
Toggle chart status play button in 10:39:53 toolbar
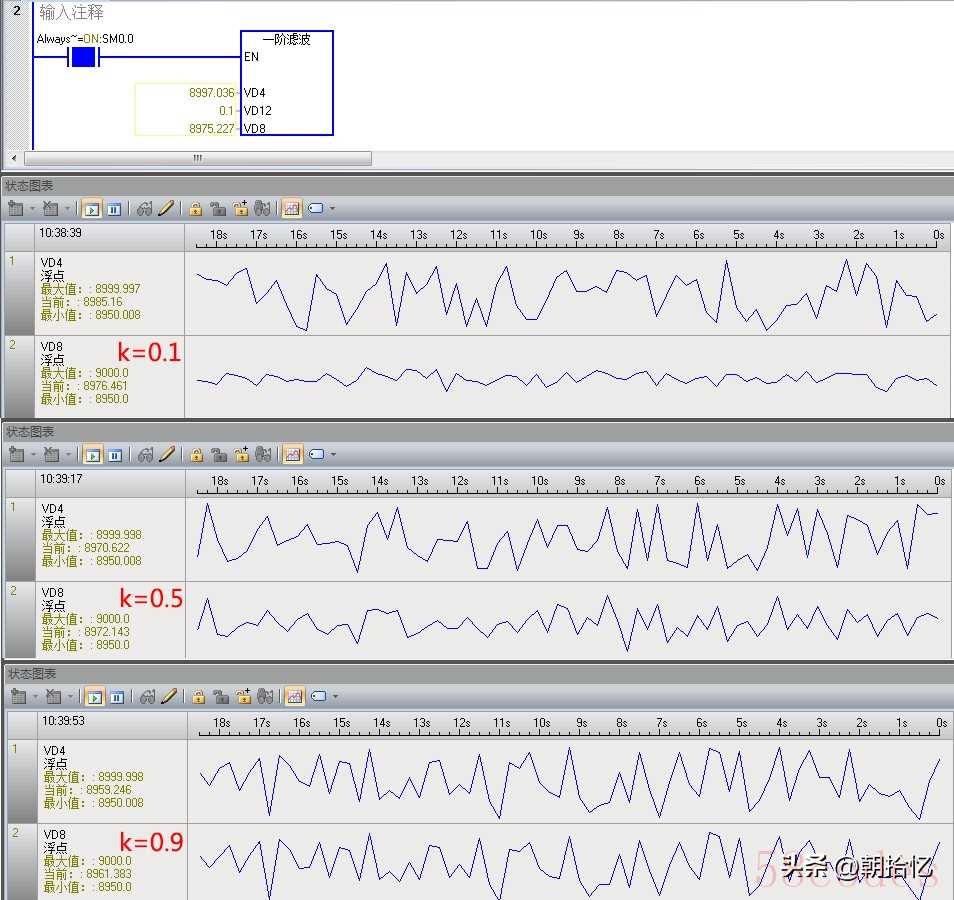pyautogui.click(x=95, y=697)
